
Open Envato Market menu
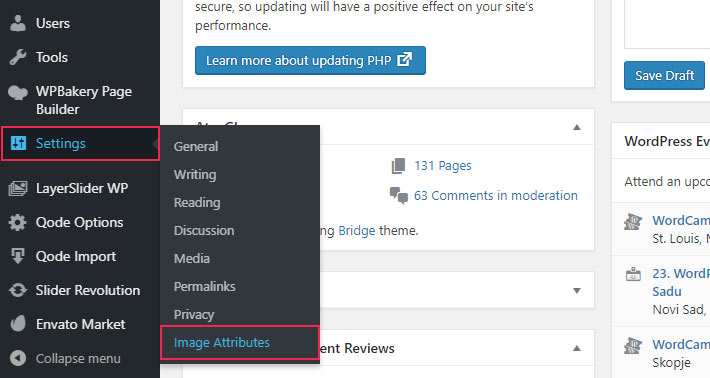80,324
